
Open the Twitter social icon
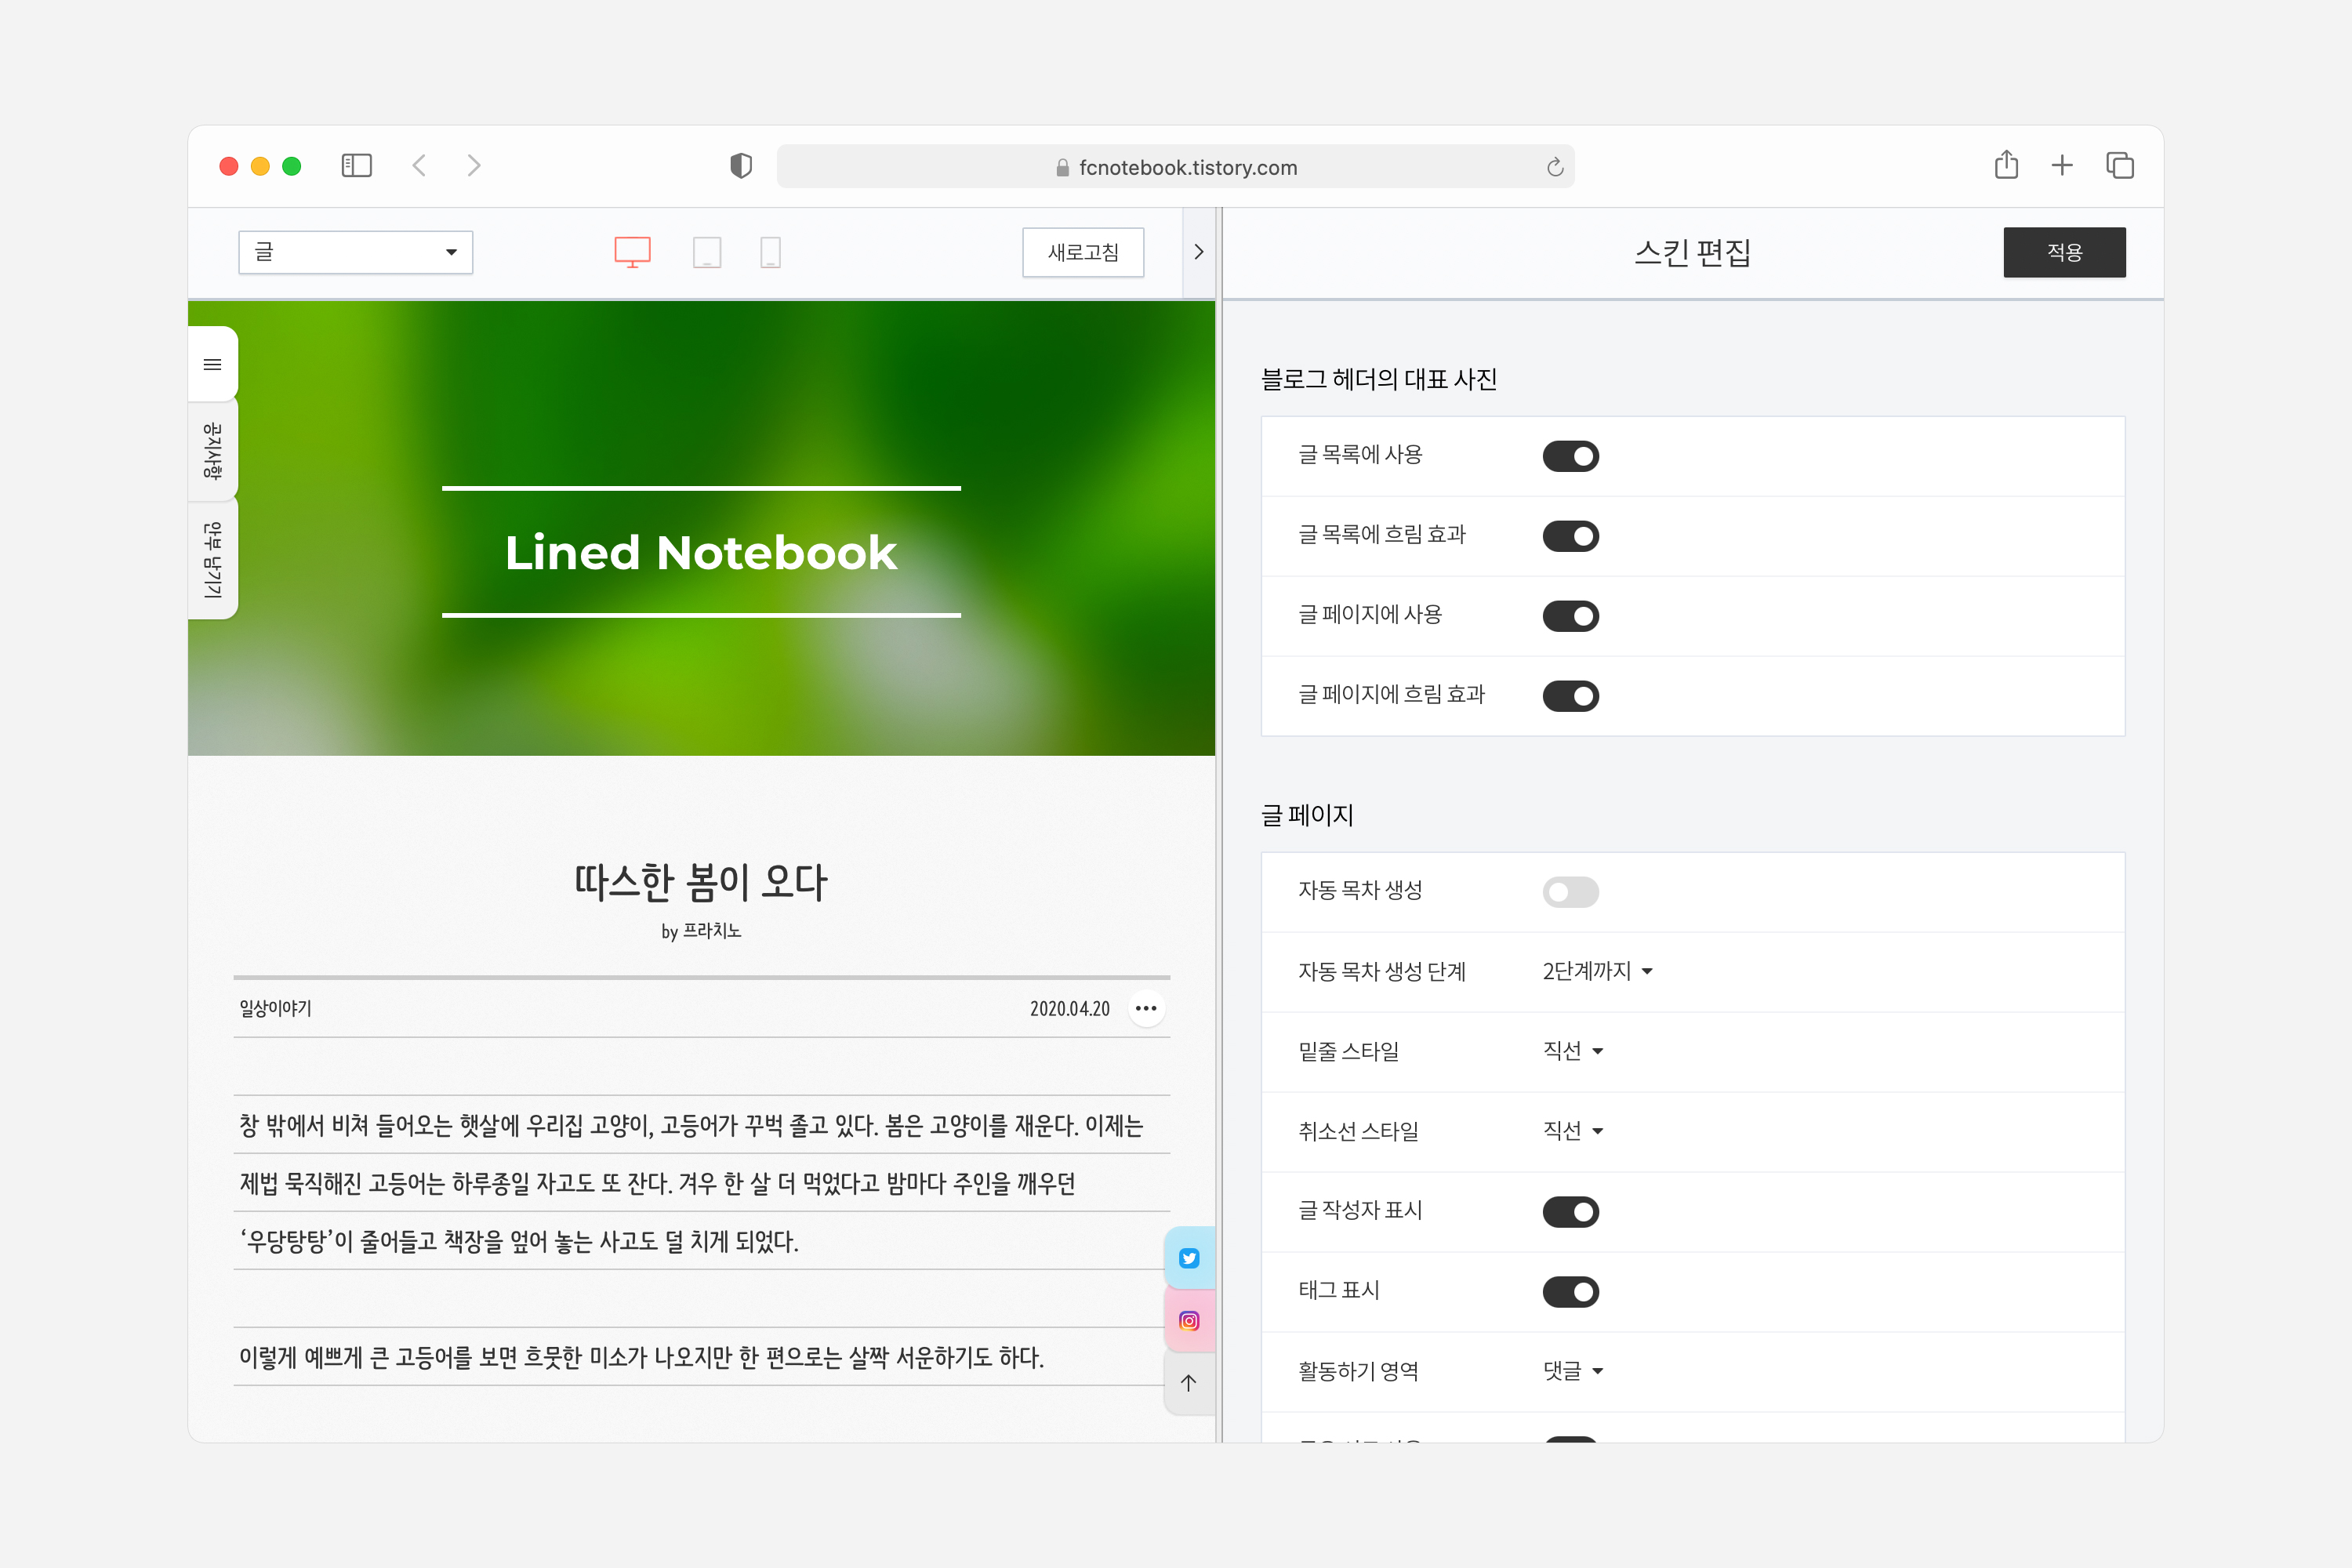pos(1189,1258)
